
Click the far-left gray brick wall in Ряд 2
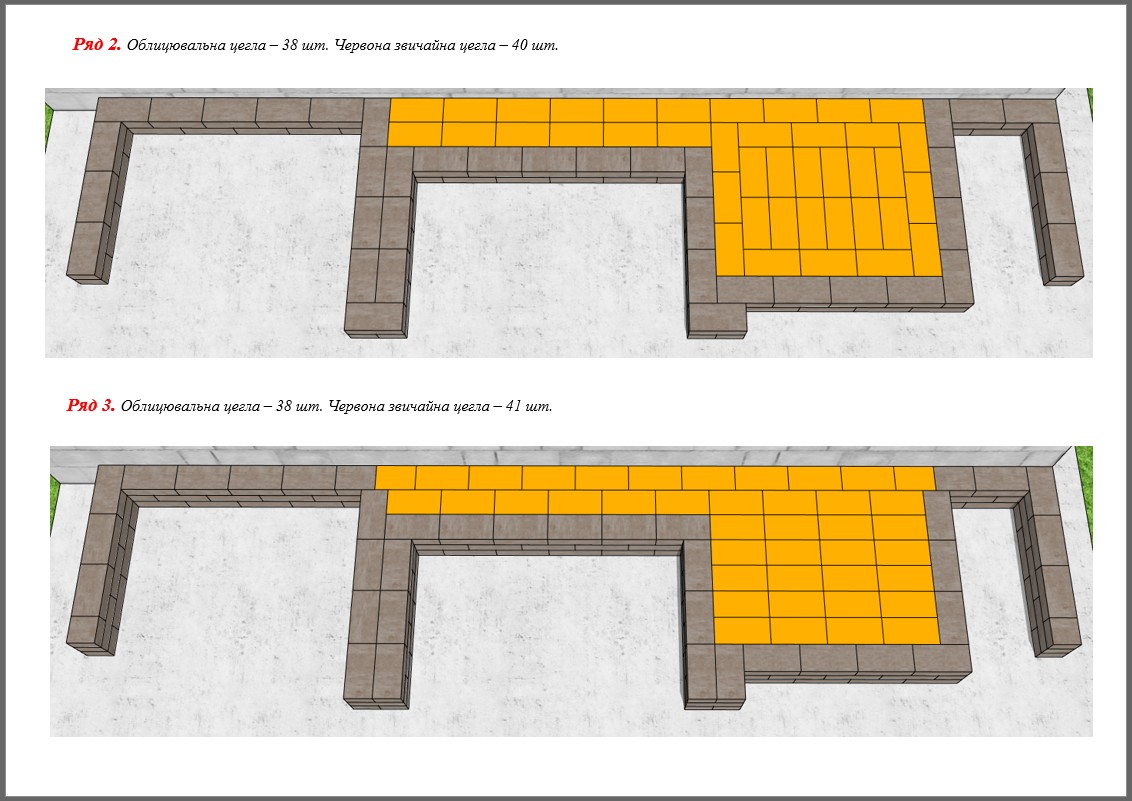(100, 213)
